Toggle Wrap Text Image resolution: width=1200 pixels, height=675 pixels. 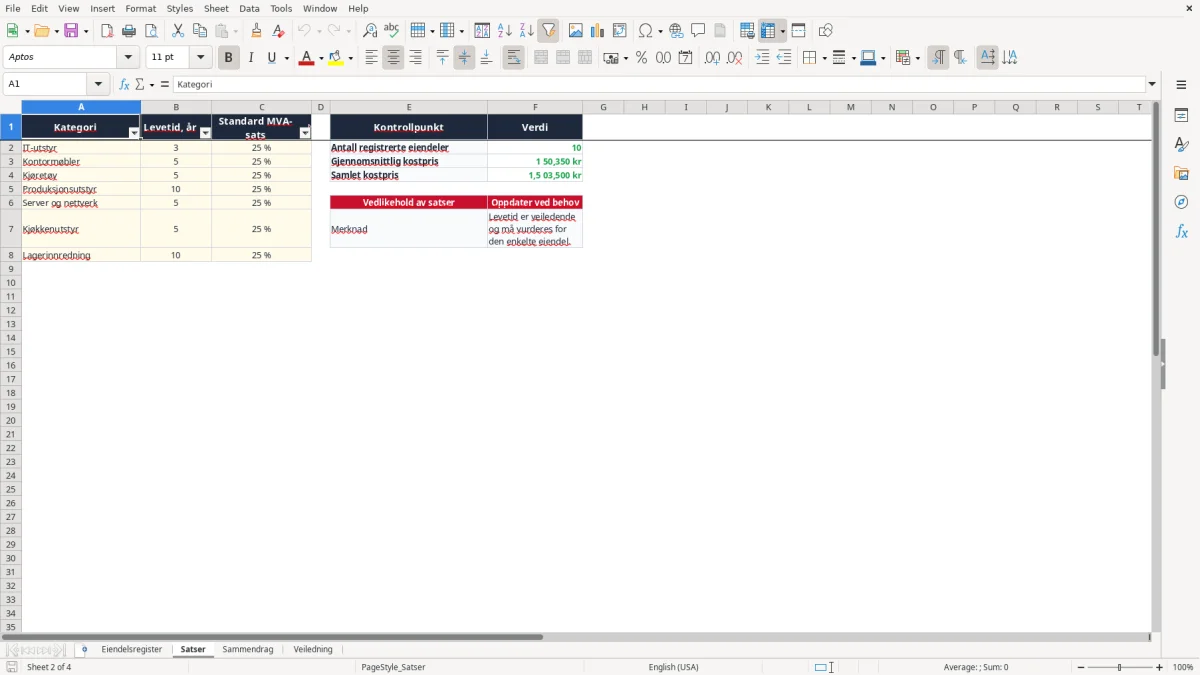(513, 58)
